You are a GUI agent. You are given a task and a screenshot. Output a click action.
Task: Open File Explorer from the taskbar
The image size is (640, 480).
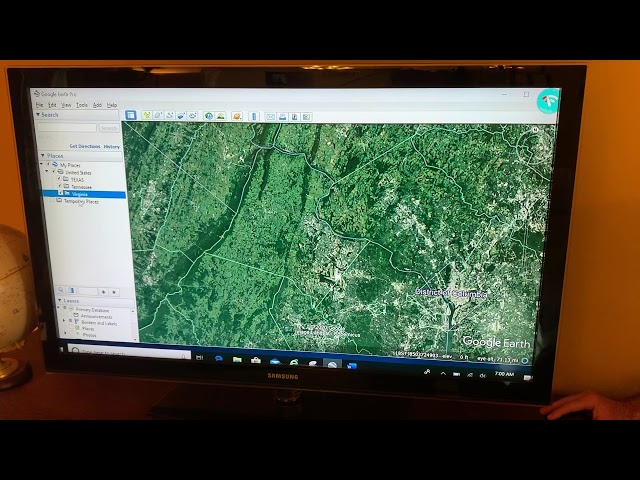click(x=237, y=360)
